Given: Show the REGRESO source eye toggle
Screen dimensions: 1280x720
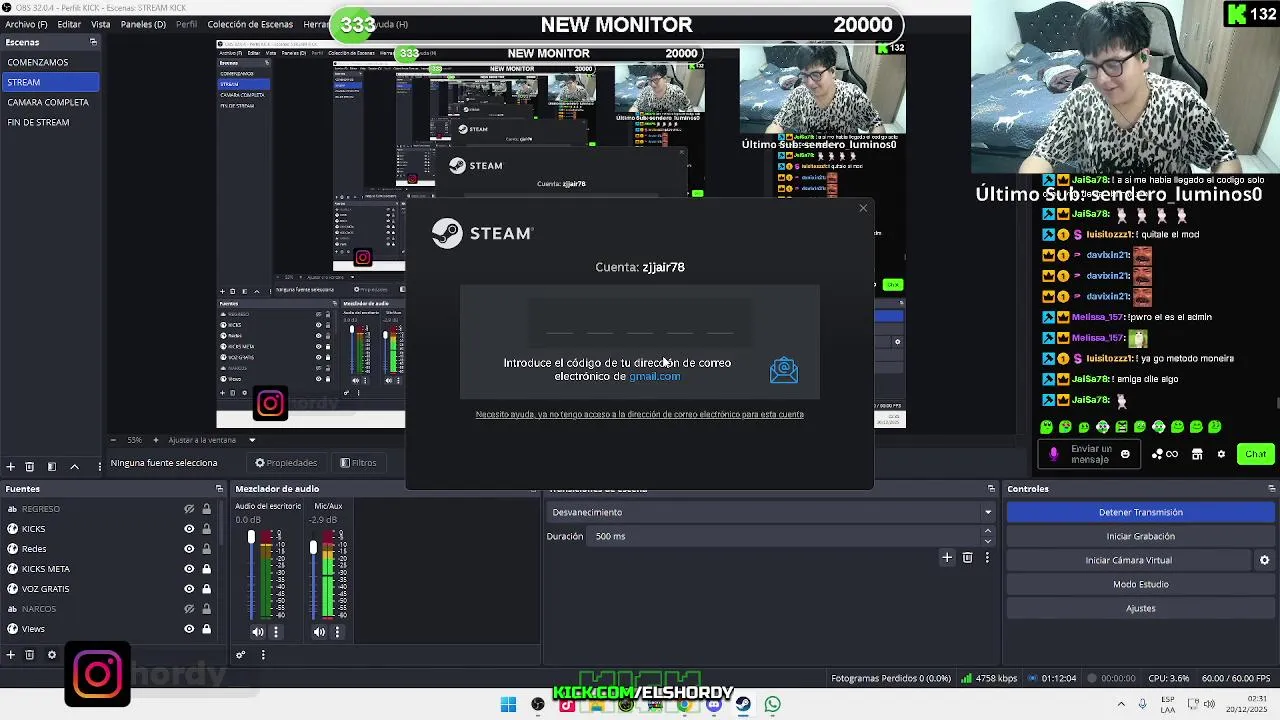Looking at the screenshot, I should pyautogui.click(x=189, y=509).
